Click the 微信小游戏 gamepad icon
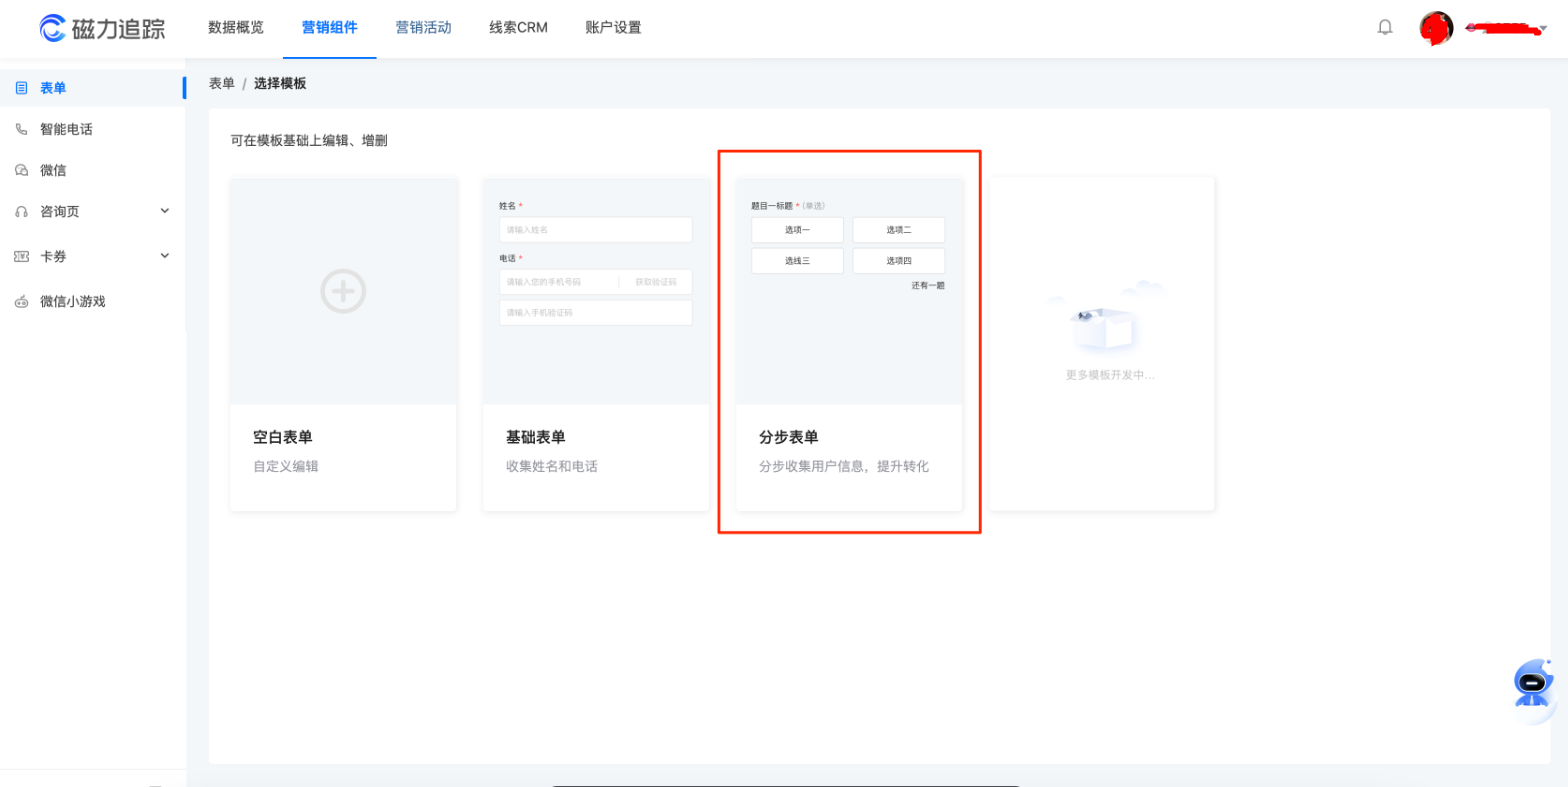Viewport: 1568px width, 787px height. 21,301
